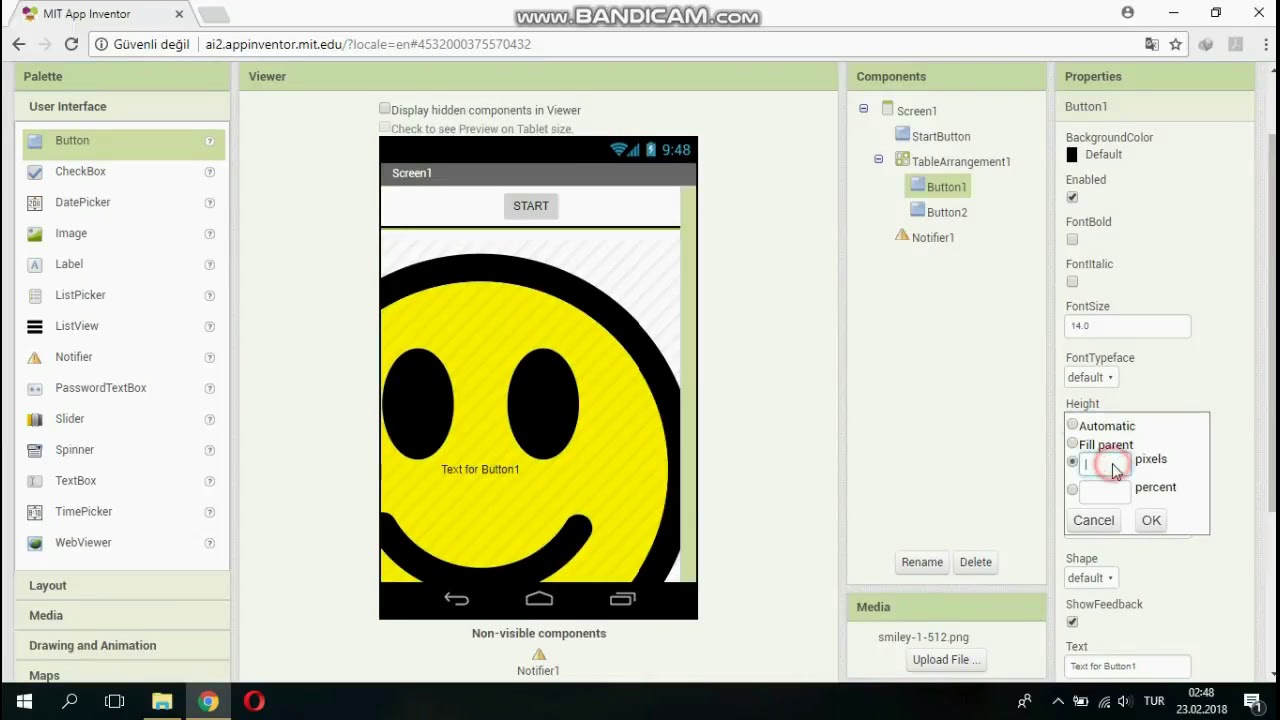Select the percent height radio button

tap(1072, 490)
